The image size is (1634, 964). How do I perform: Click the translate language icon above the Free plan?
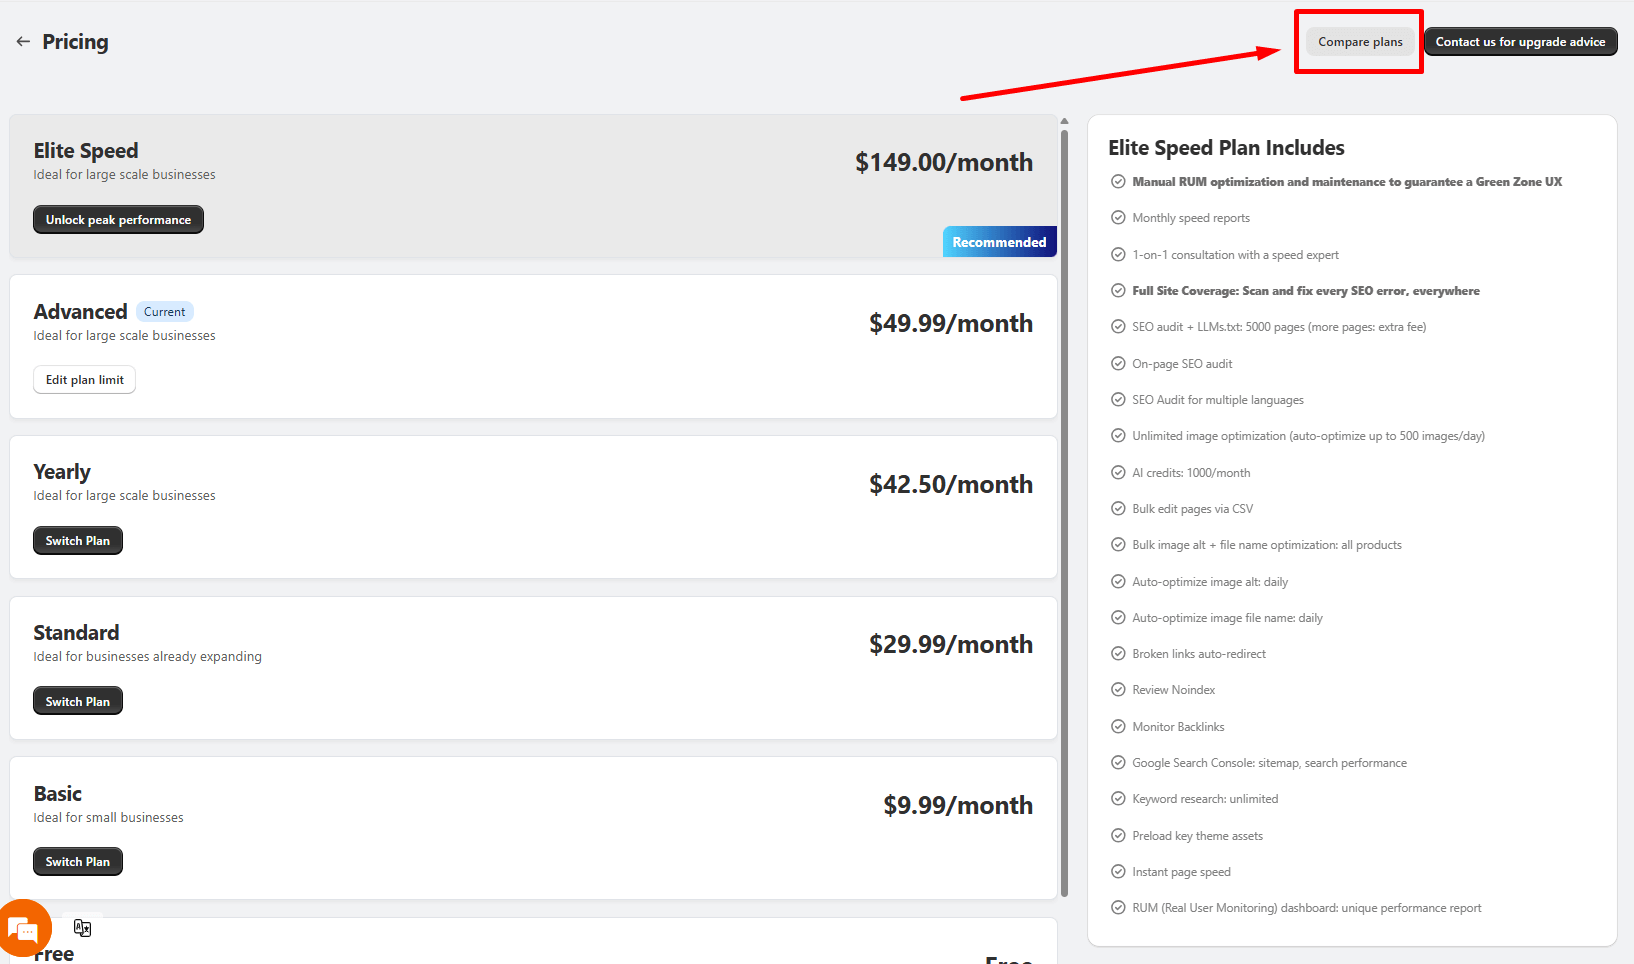click(82, 927)
